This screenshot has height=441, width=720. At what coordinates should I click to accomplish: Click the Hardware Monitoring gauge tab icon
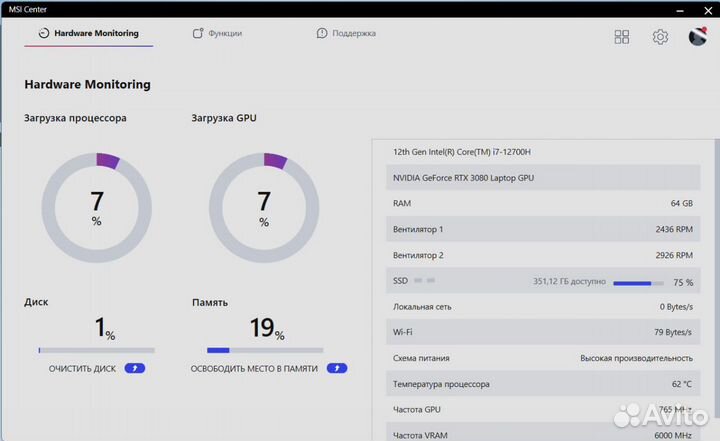coord(43,33)
